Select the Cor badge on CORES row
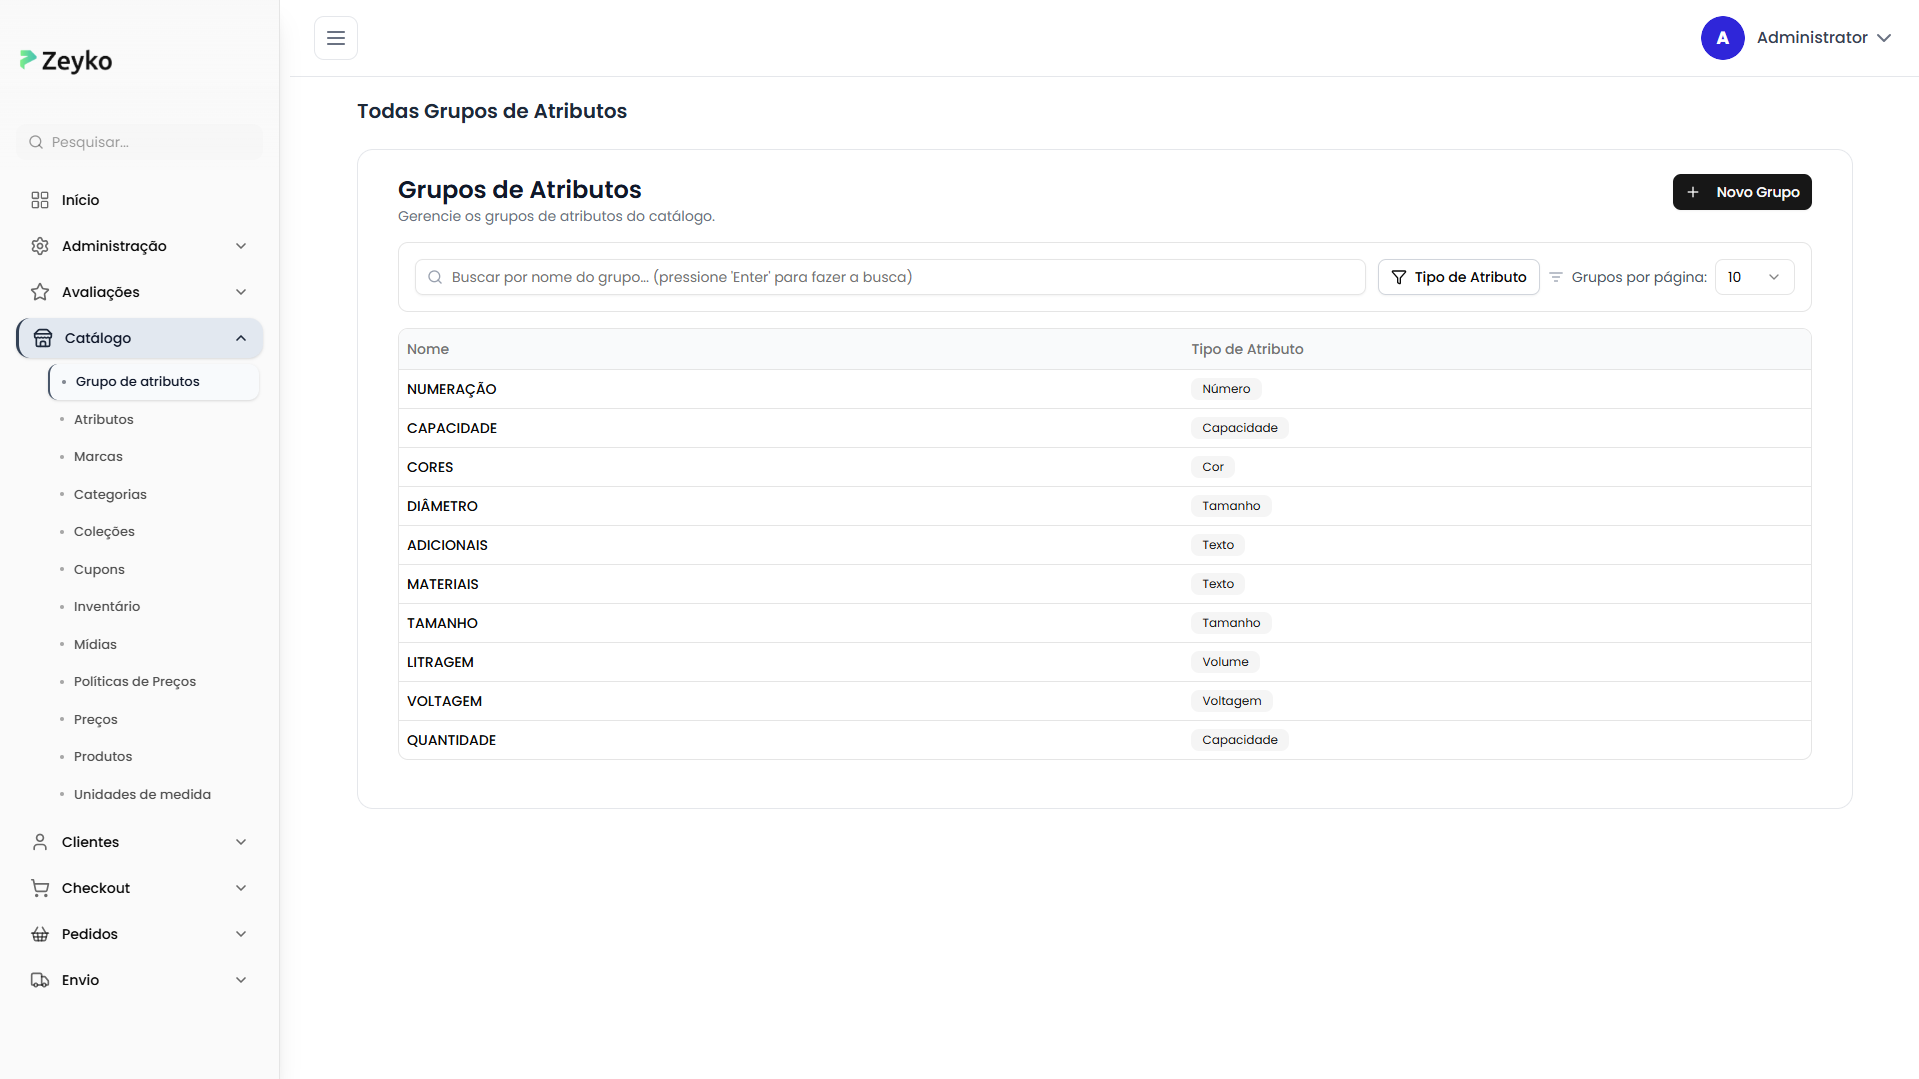Image resolution: width=1919 pixels, height=1079 pixels. [1212, 466]
